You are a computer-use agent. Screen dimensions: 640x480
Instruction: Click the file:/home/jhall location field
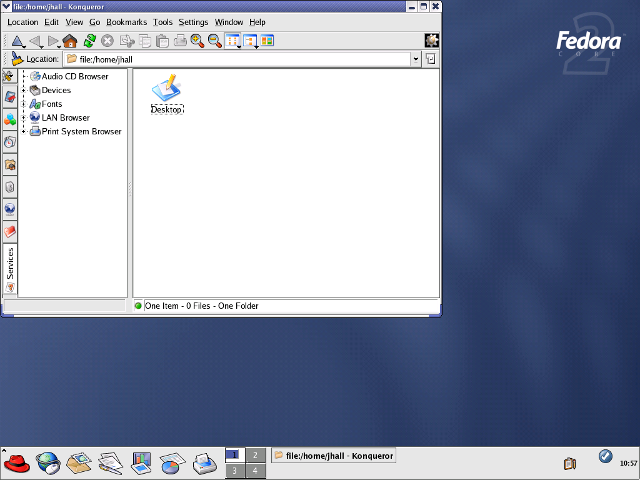[237, 60]
